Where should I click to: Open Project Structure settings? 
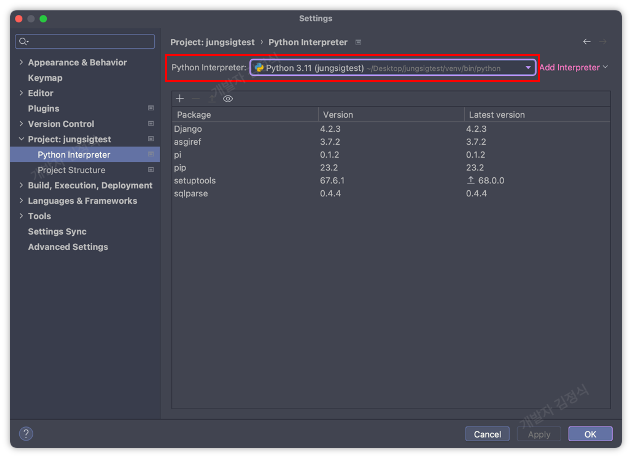point(71,170)
